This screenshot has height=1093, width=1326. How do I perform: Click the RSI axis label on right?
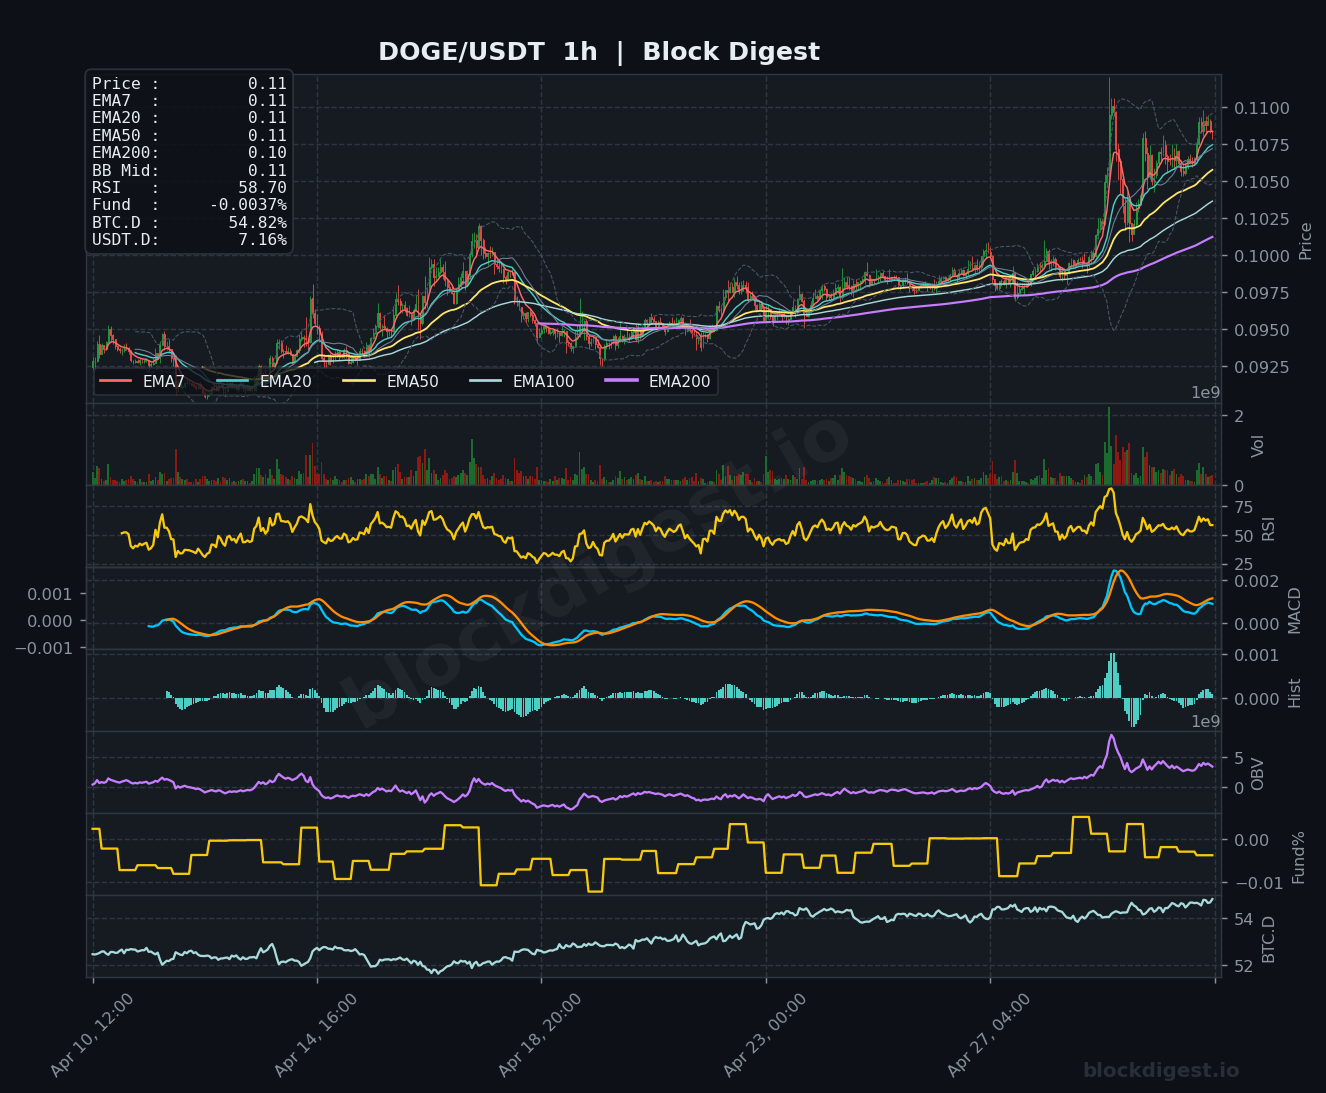[1268, 529]
